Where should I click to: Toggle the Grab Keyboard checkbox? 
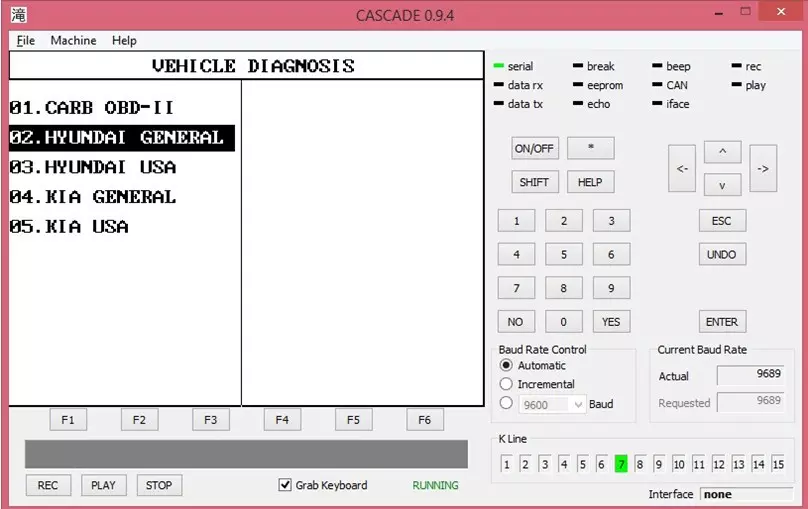285,485
